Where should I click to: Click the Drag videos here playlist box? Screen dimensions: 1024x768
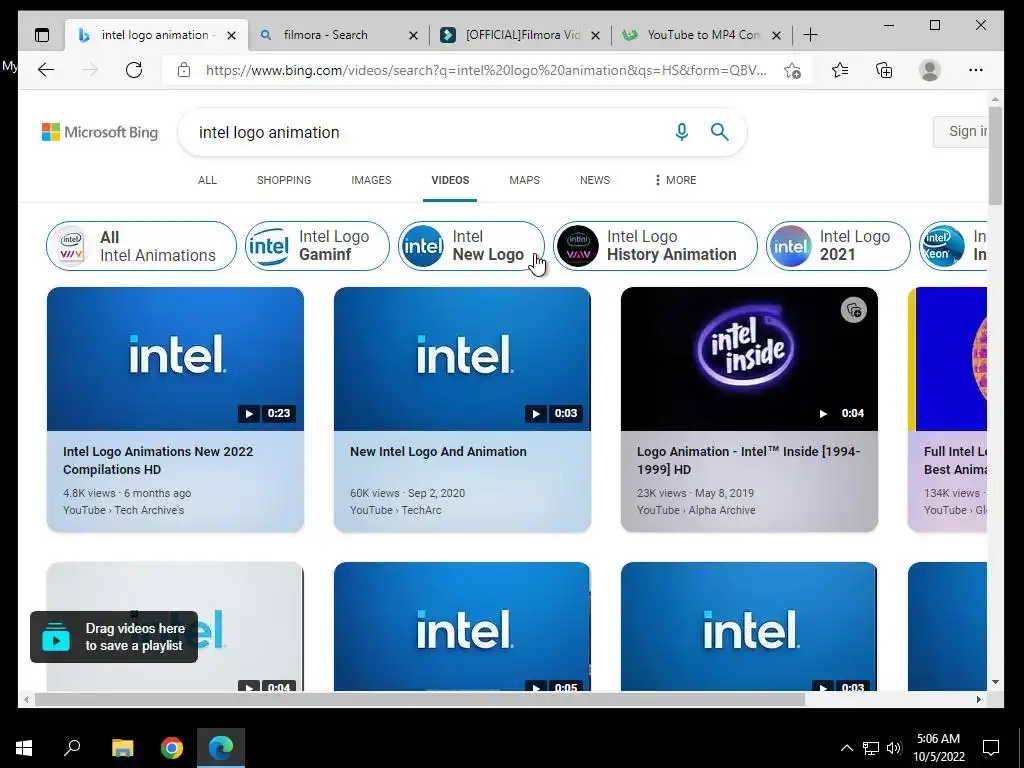point(114,637)
